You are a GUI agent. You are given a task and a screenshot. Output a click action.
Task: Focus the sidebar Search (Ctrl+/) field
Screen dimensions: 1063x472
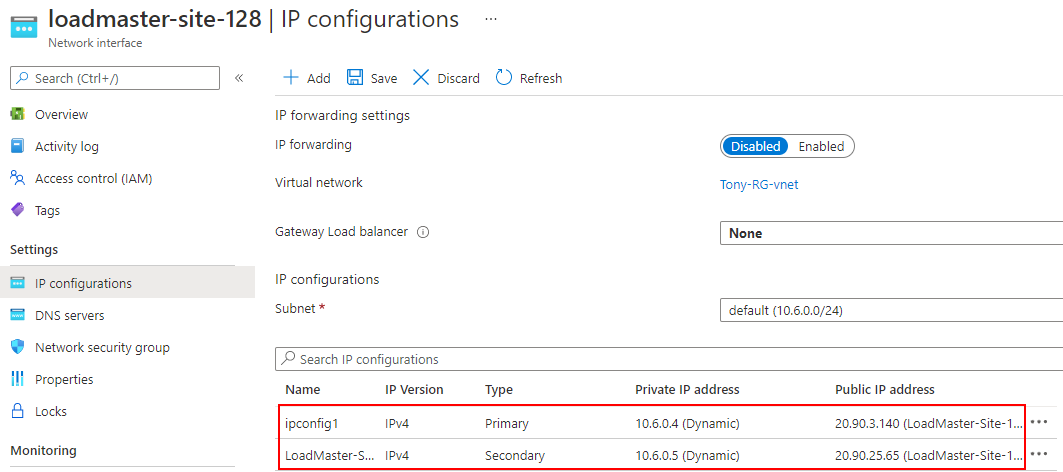(115, 78)
